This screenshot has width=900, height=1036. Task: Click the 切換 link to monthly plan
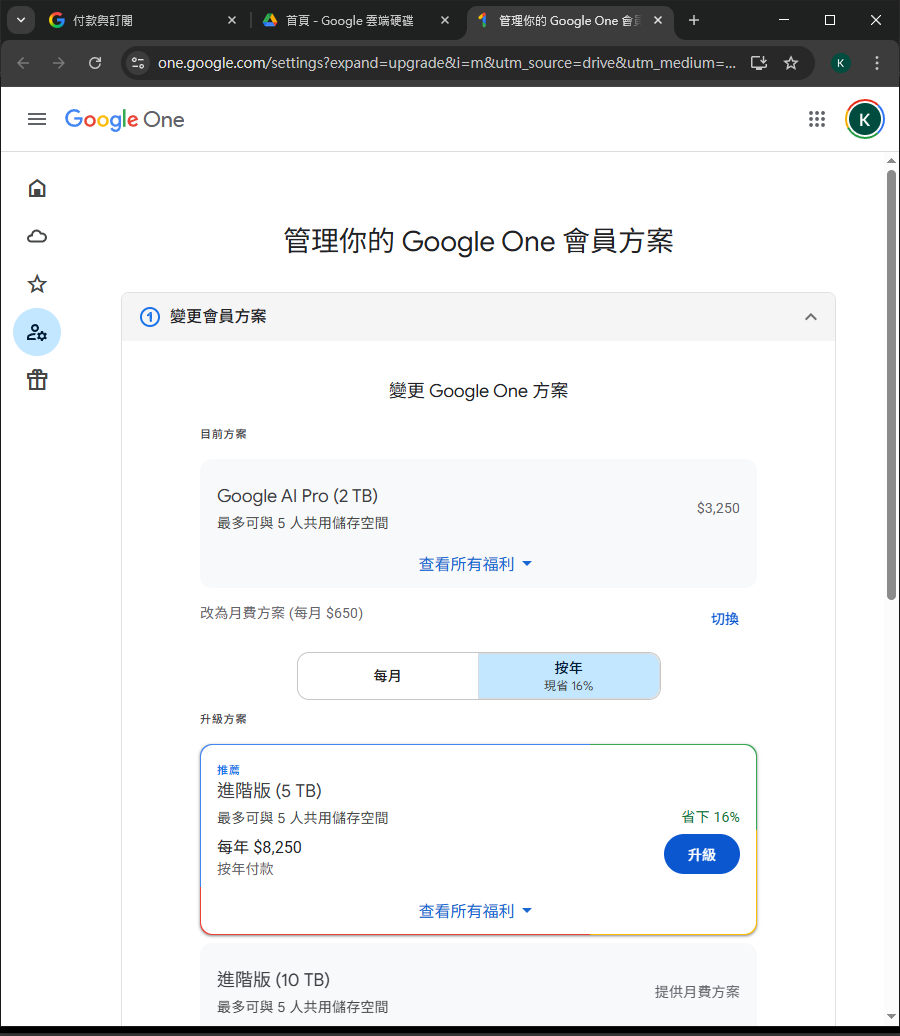point(724,619)
